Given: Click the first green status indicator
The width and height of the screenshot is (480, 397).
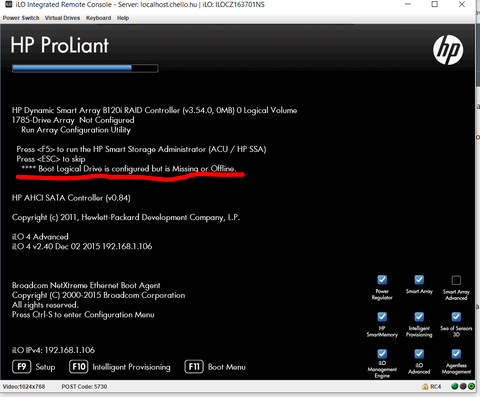Looking at the screenshot, I should click(454, 386).
